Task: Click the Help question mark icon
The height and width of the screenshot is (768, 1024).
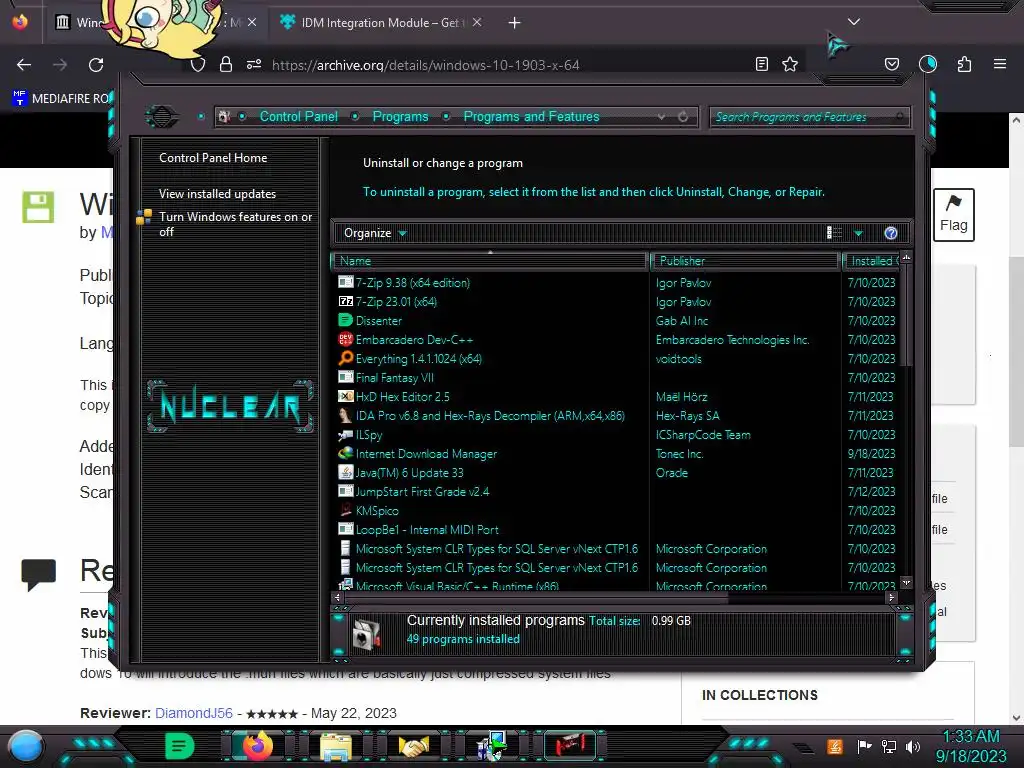Action: [891, 233]
